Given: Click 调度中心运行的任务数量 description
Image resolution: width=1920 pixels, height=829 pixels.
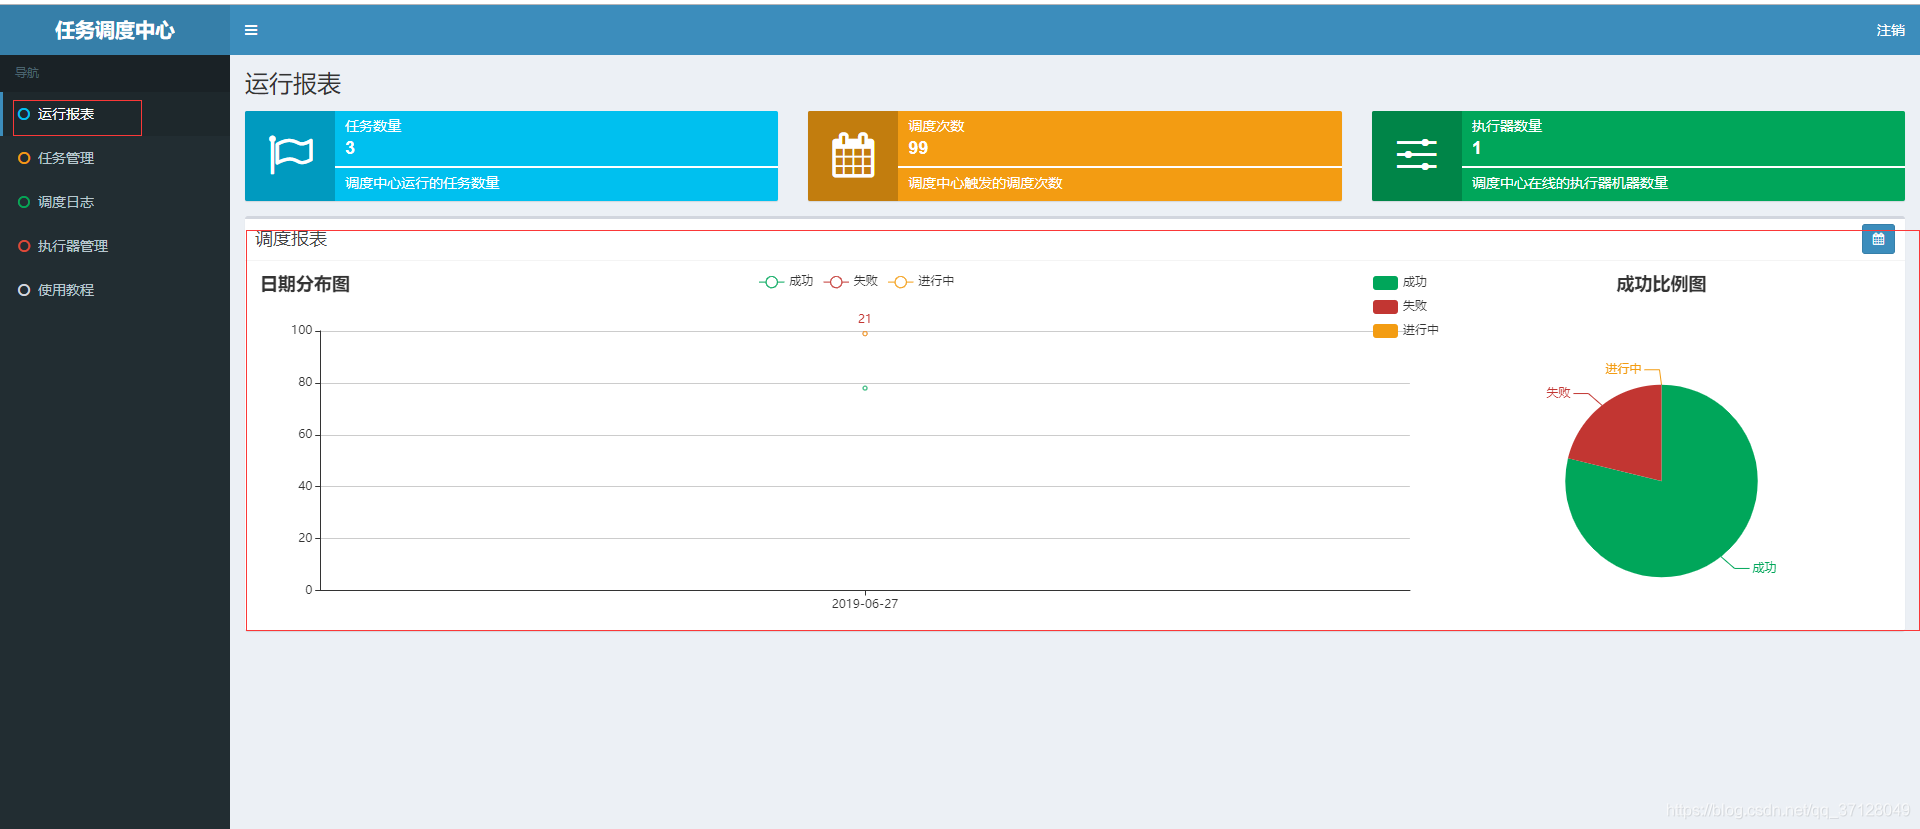Looking at the screenshot, I should (x=422, y=183).
